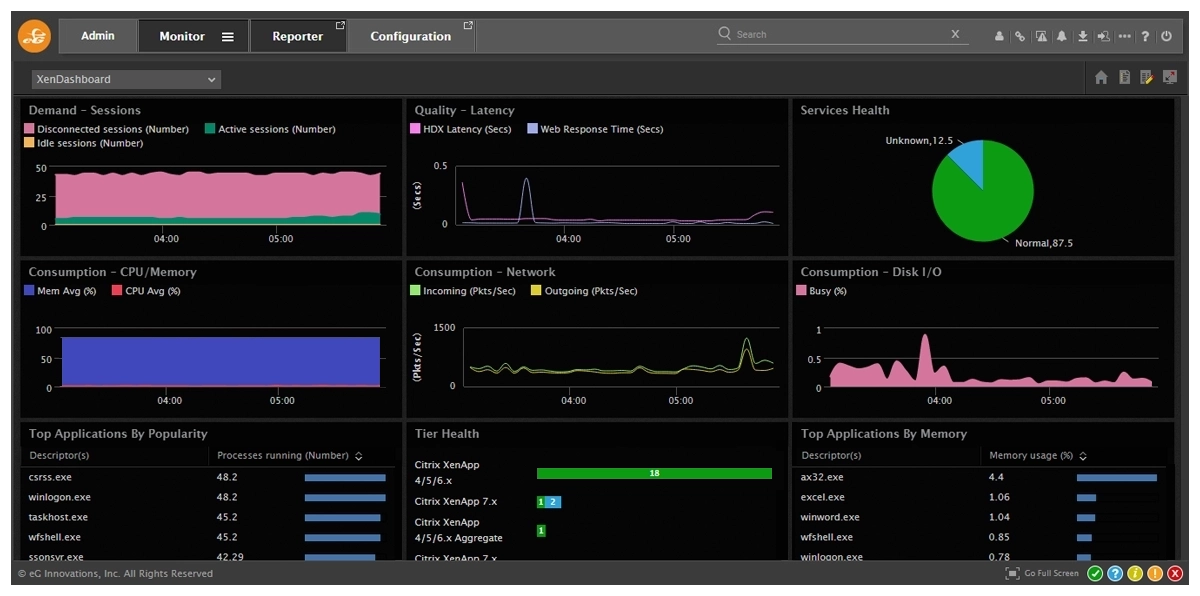Open the notifications bell icon
Screen dimensions: 1200x596
1062,36
